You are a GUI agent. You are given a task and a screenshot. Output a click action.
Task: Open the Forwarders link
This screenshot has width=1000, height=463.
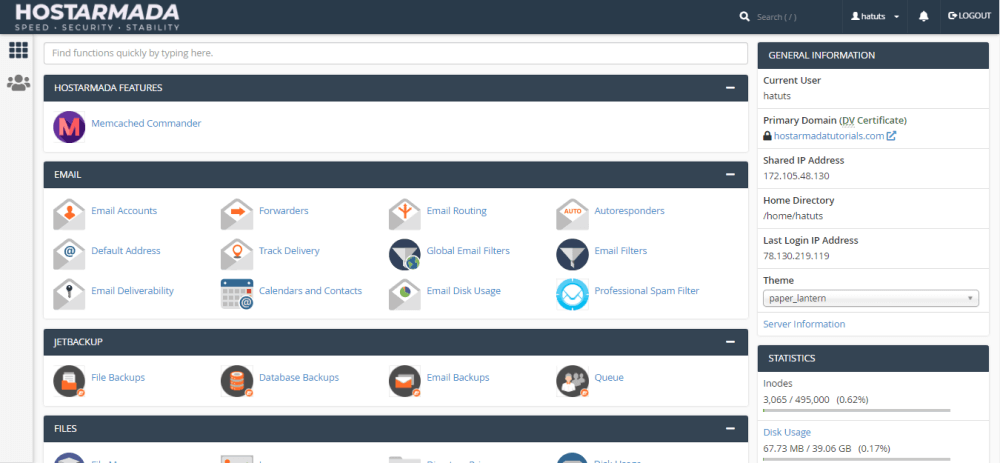pyautogui.click(x=284, y=210)
